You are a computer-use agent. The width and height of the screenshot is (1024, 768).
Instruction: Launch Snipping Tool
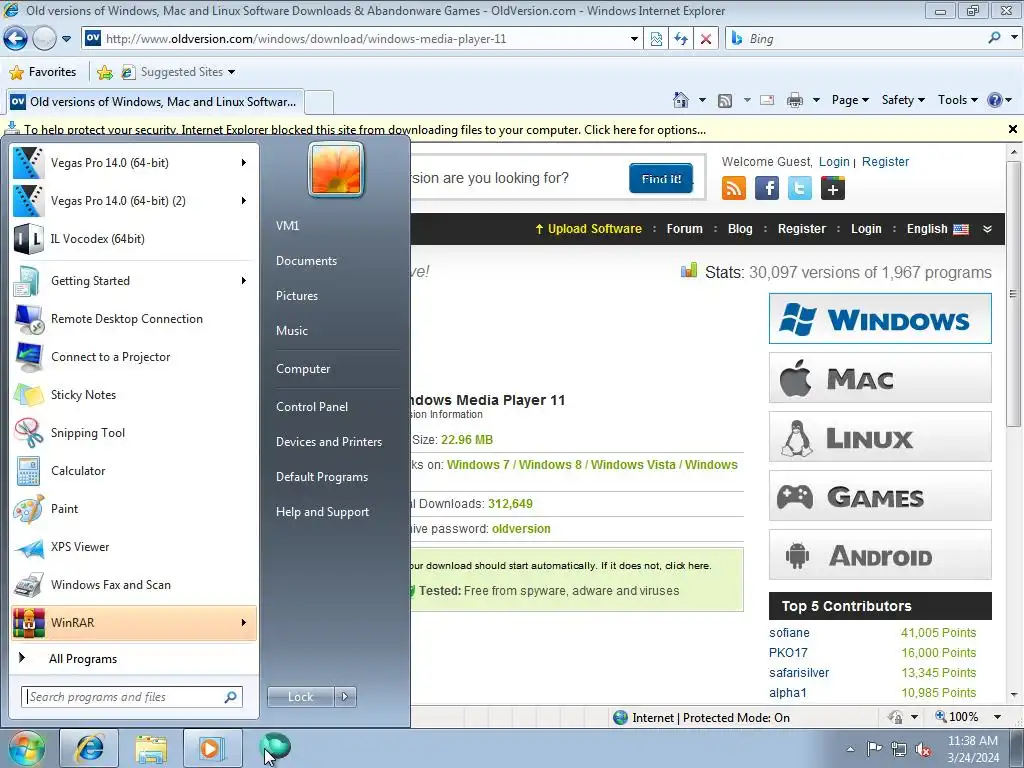[134, 433]
